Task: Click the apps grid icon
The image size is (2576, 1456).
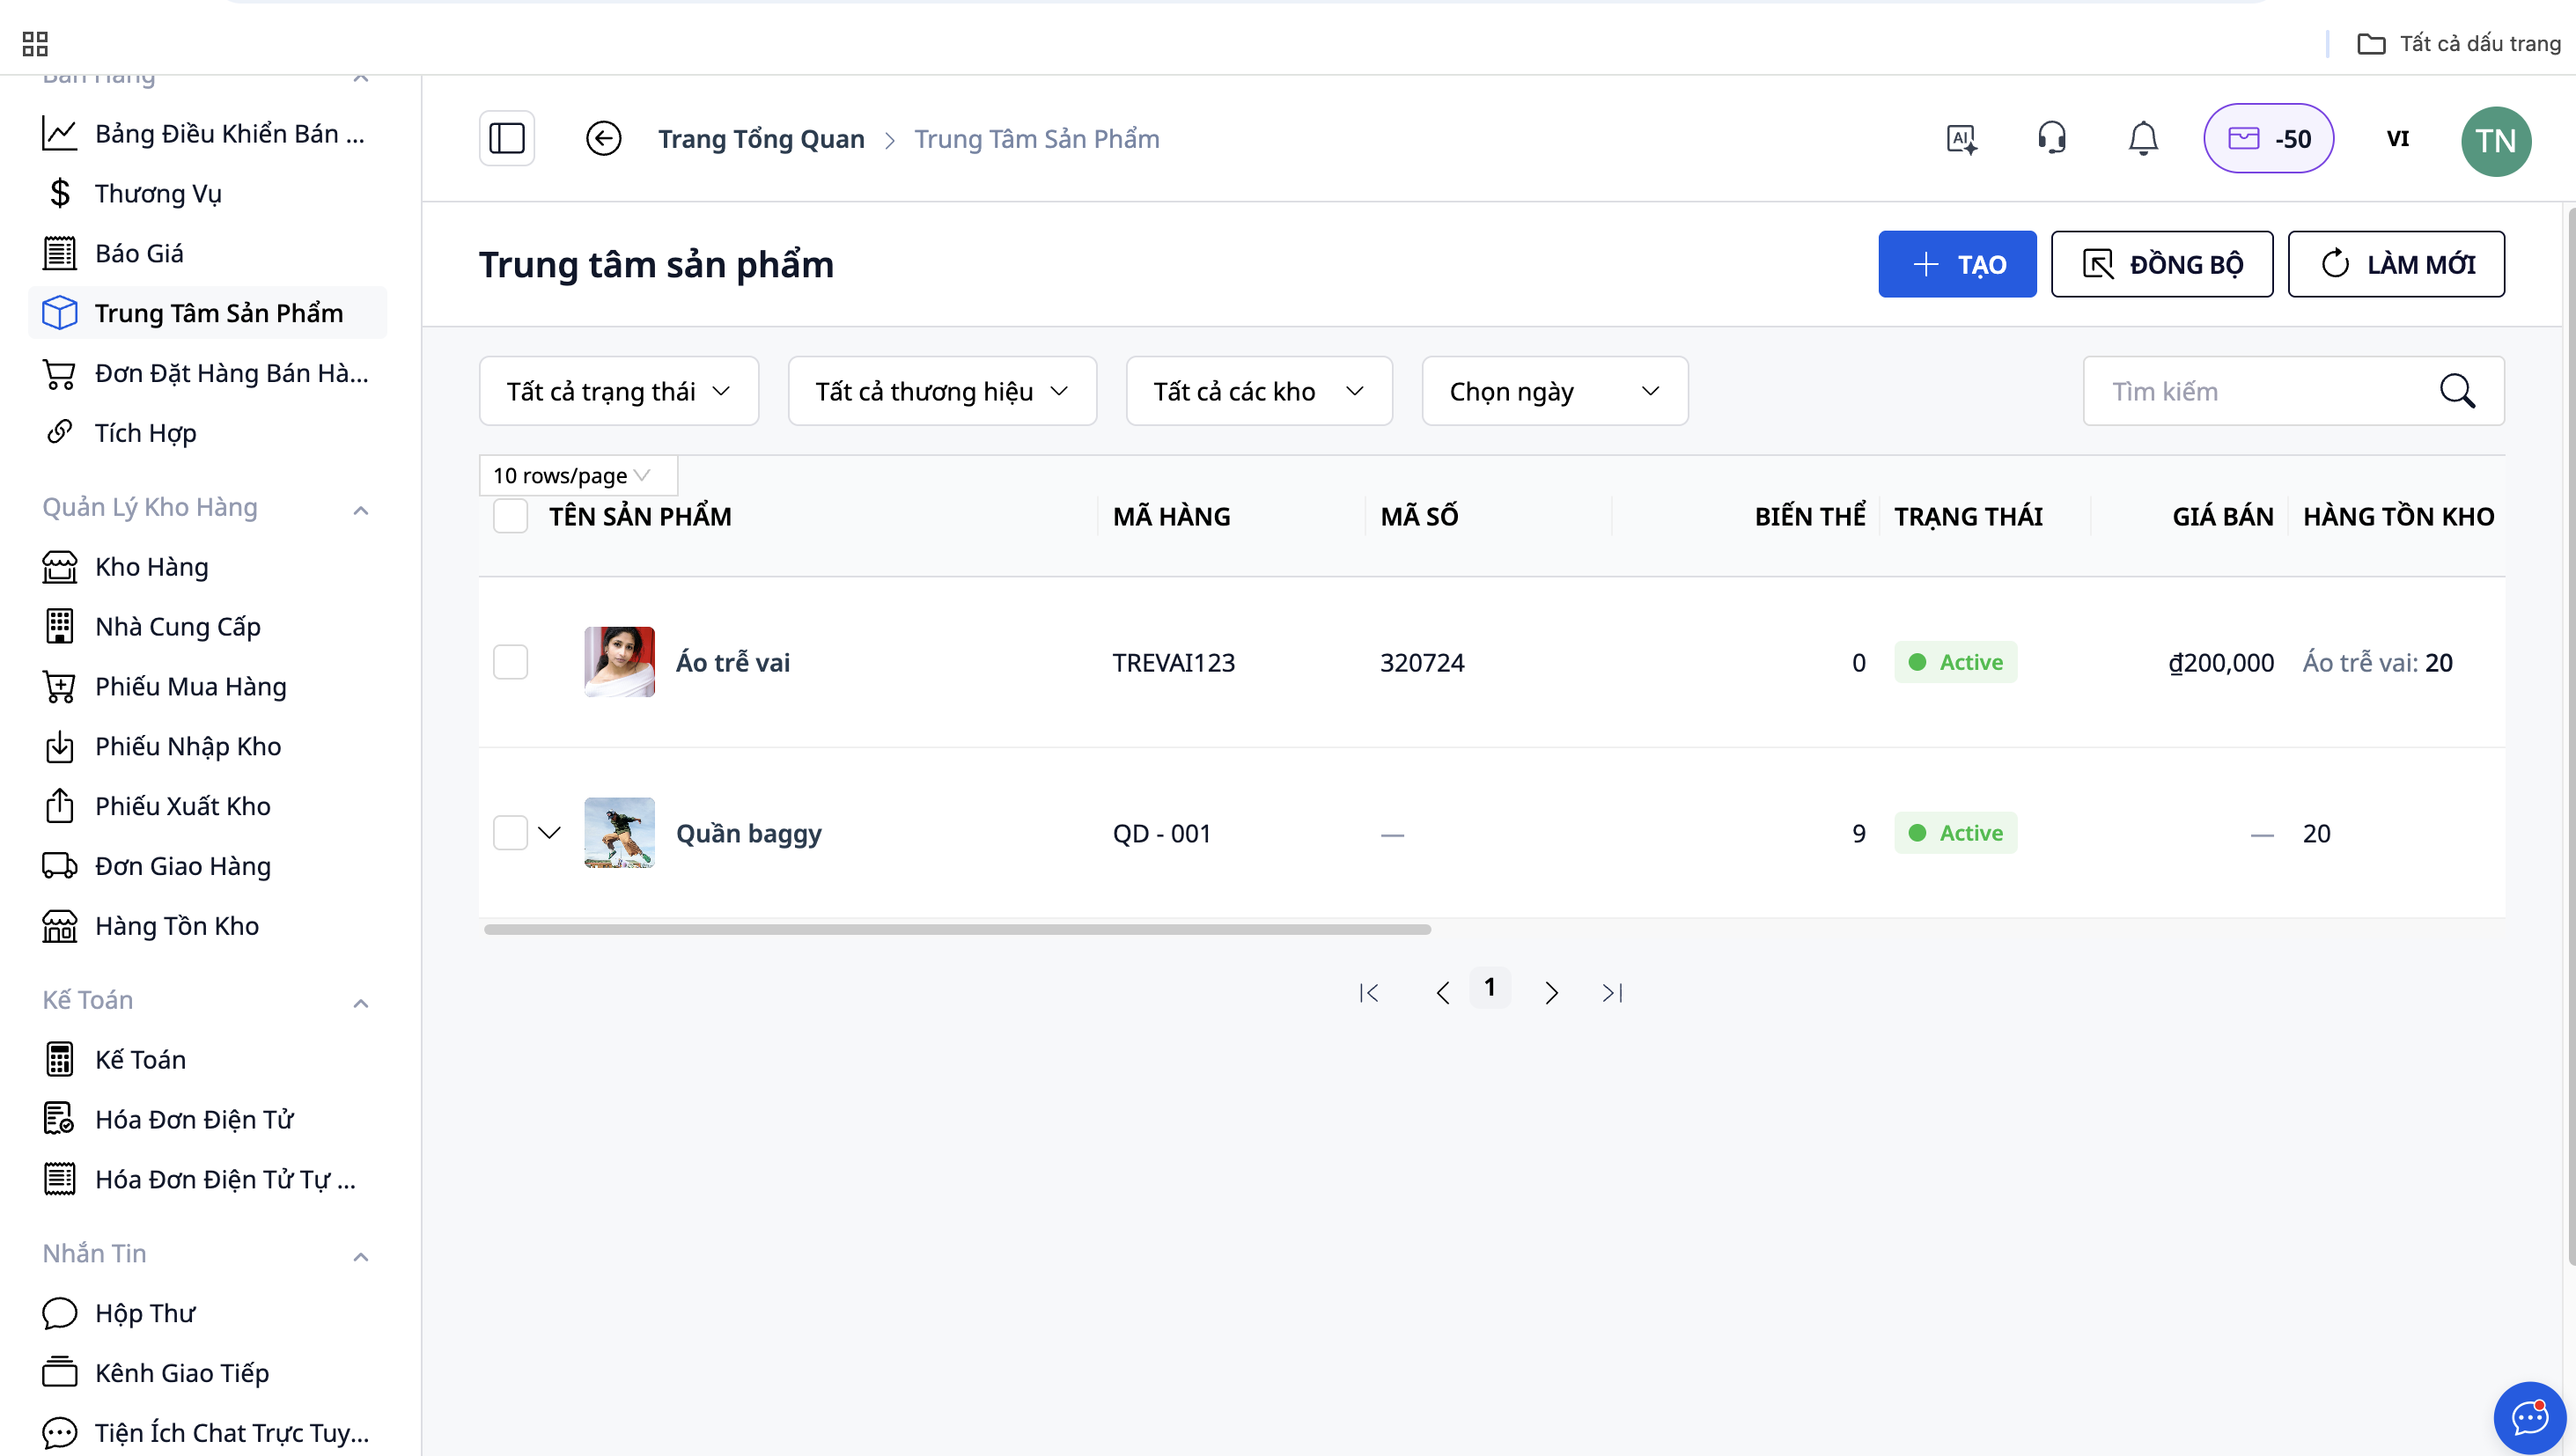Action: [35, 43]
